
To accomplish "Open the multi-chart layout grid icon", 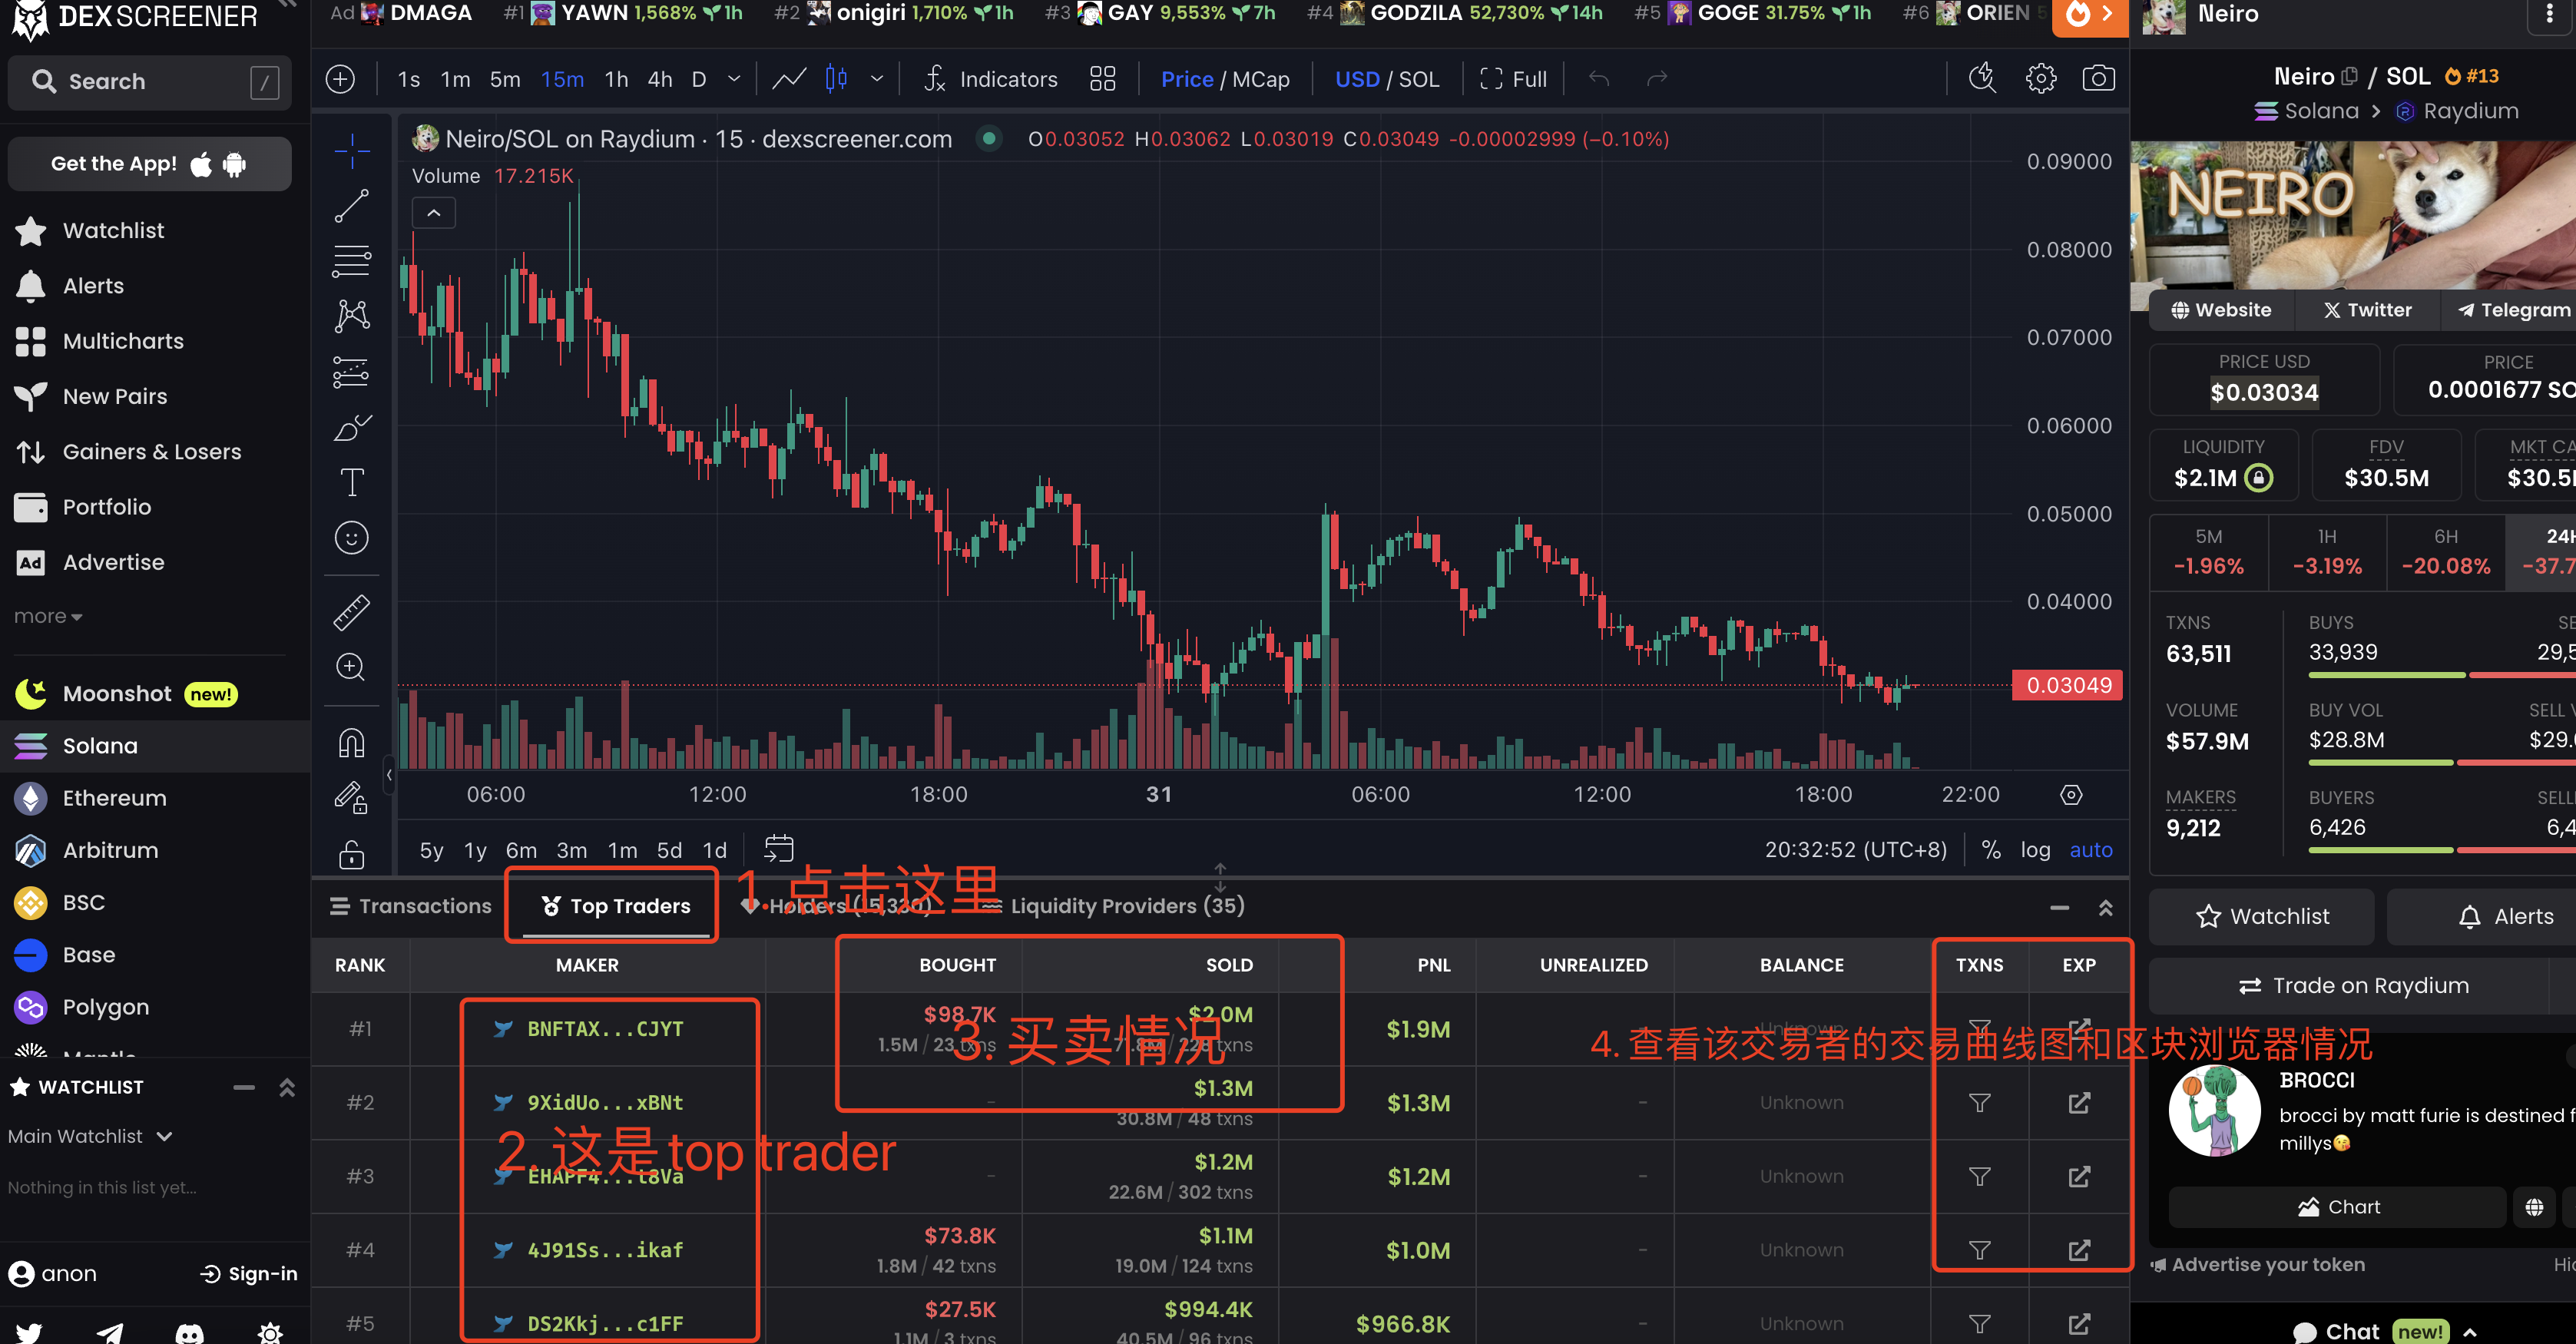I will point(1102,79).
